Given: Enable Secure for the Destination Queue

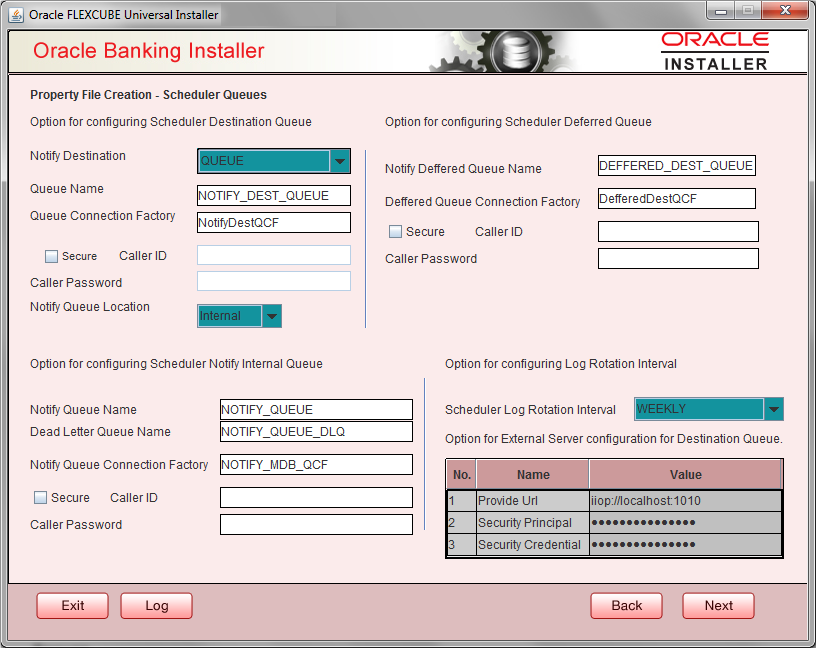Looking at the screenshot, I should [x=50, y=256].
